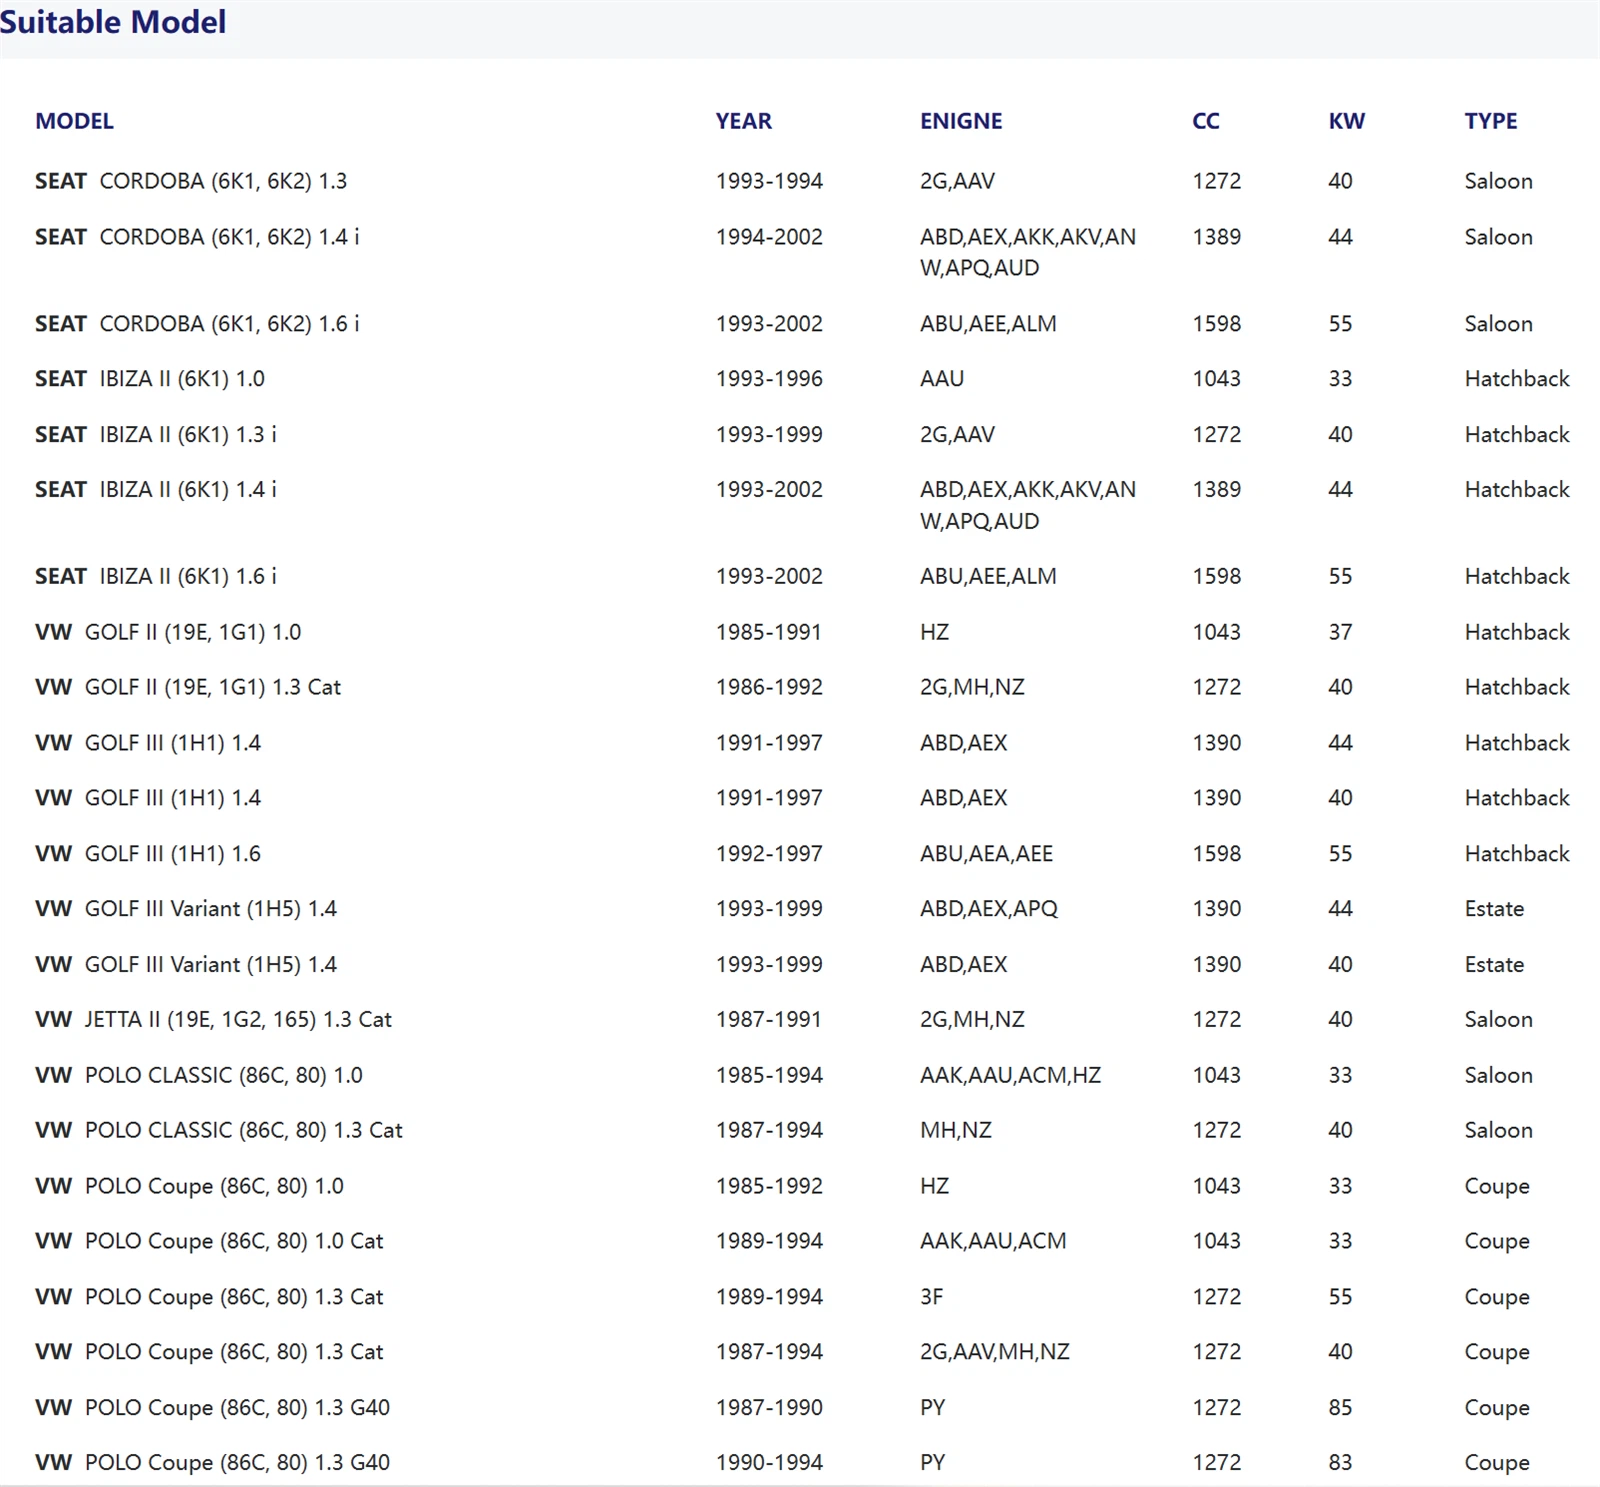Select 'VW GOLF II (19E, 1G1) 1.0' model cell

pos(168,632)
